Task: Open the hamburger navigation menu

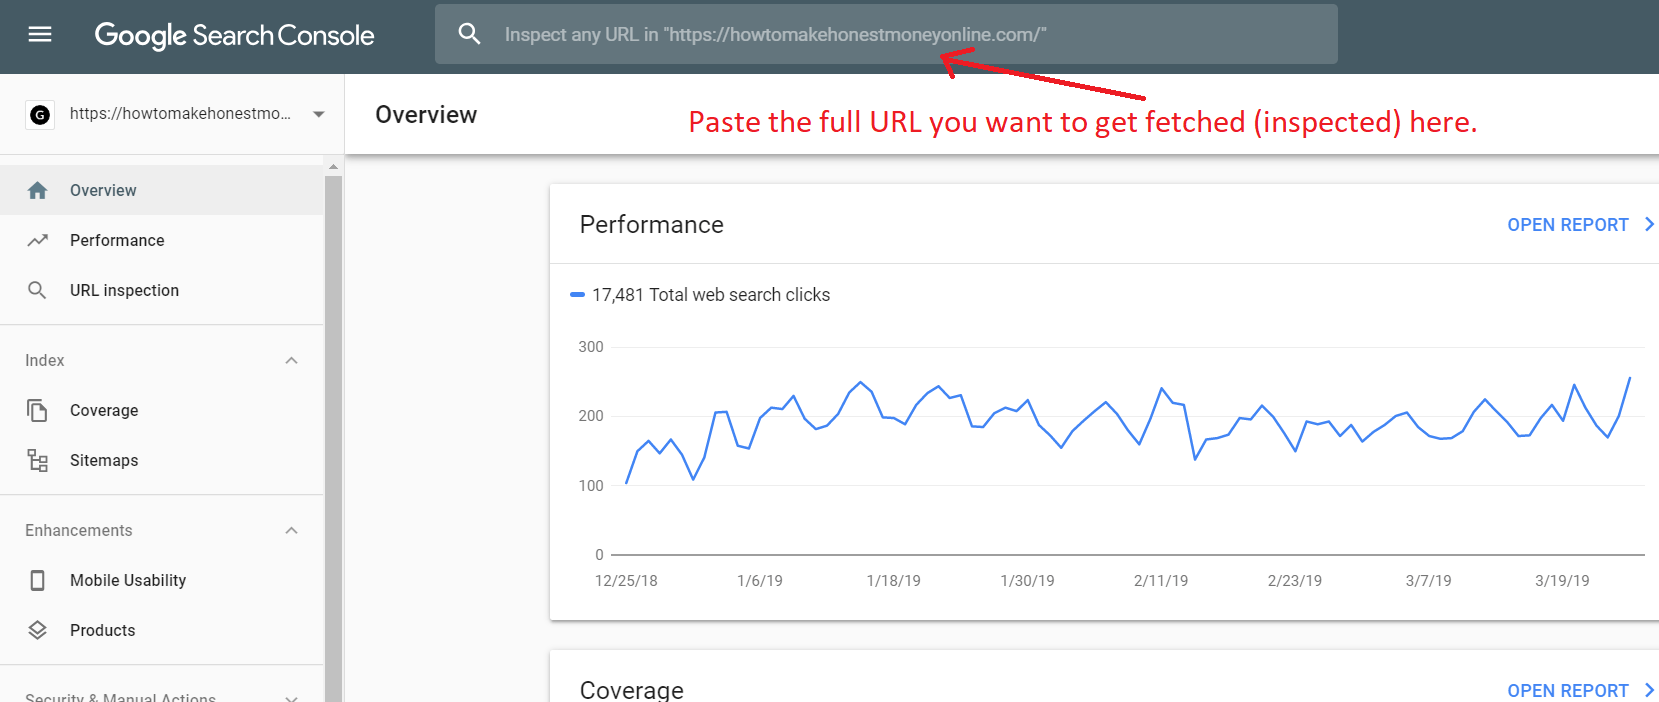Action: [40, 35]
